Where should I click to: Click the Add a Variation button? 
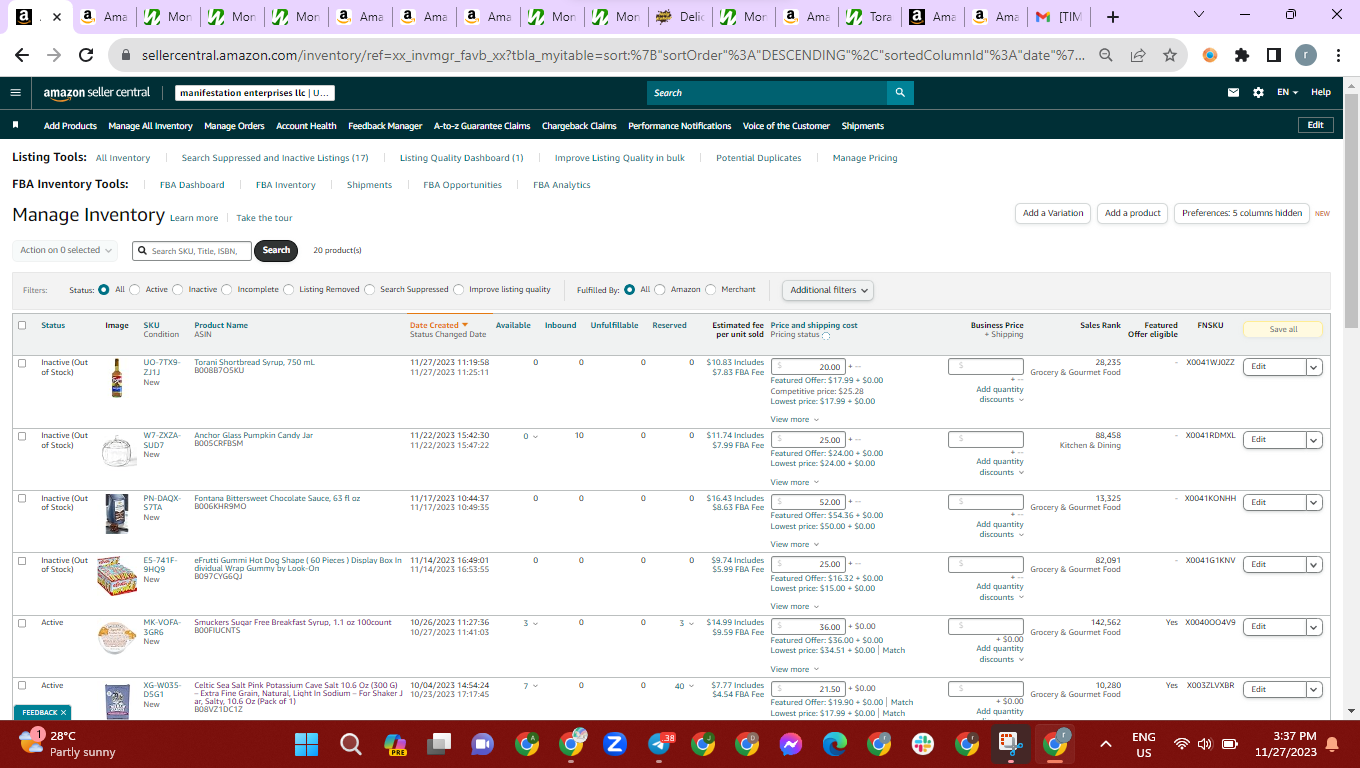[1053, 213]
